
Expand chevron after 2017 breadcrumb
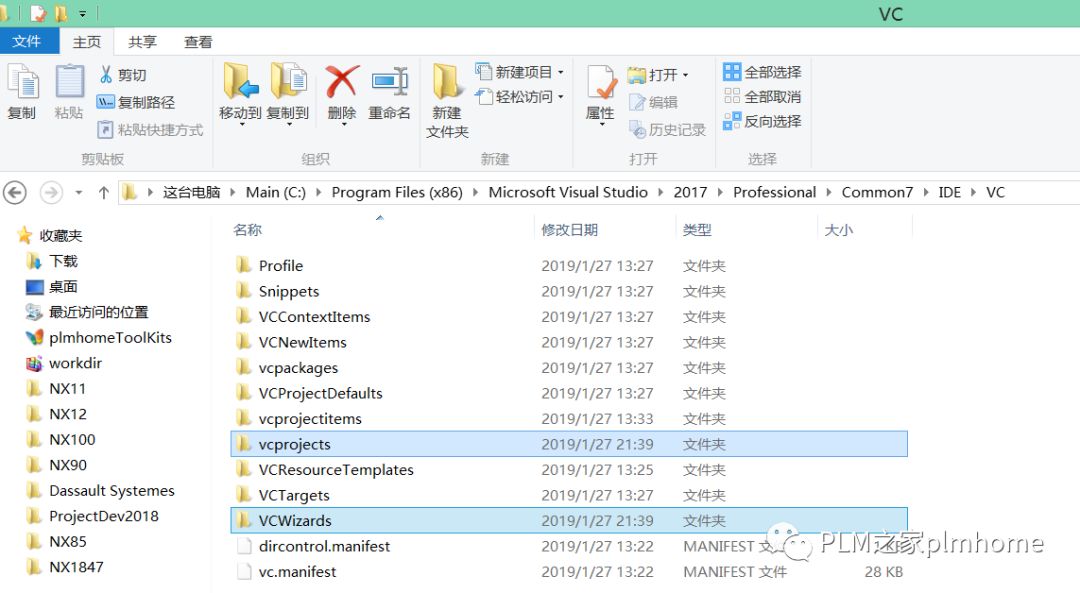720,193
